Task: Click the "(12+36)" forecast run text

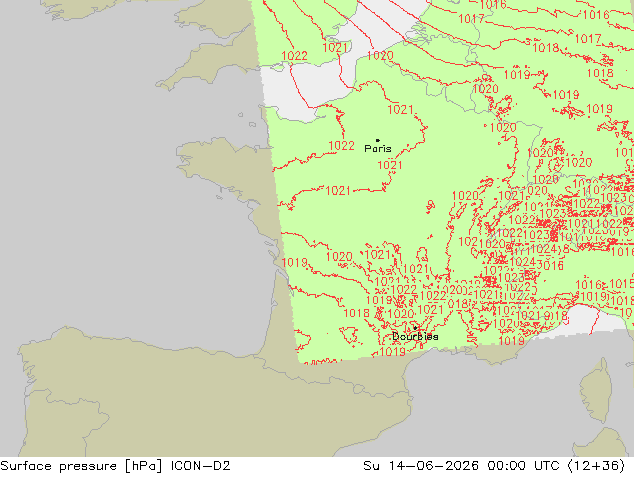Action: (596, 466)
